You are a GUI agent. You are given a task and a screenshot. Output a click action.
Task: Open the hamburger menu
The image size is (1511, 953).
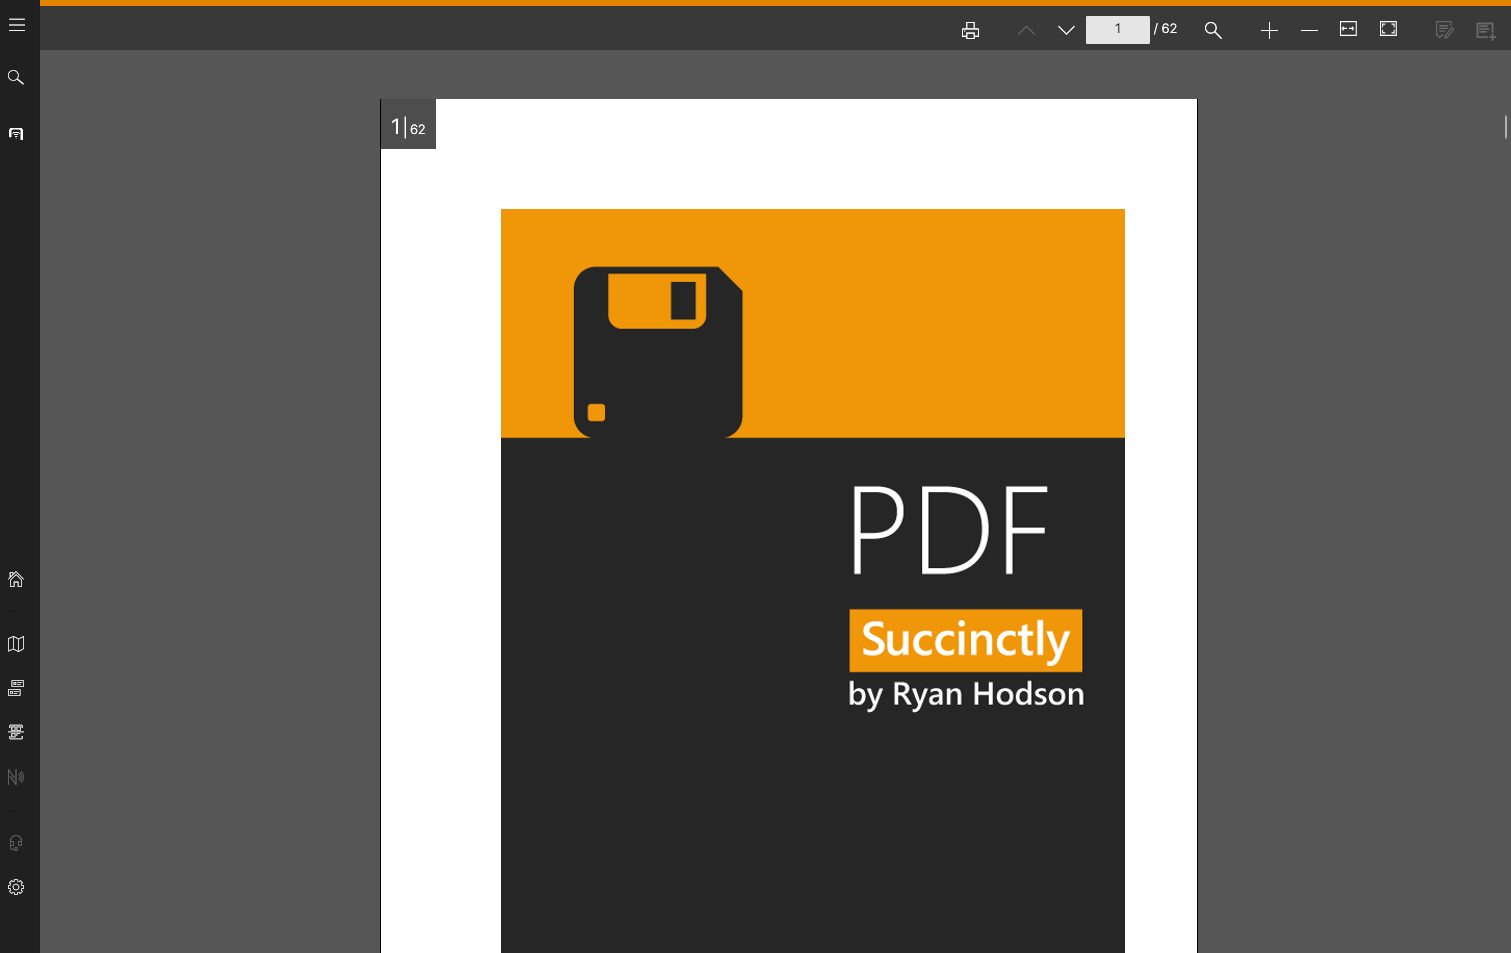point(17,25)
